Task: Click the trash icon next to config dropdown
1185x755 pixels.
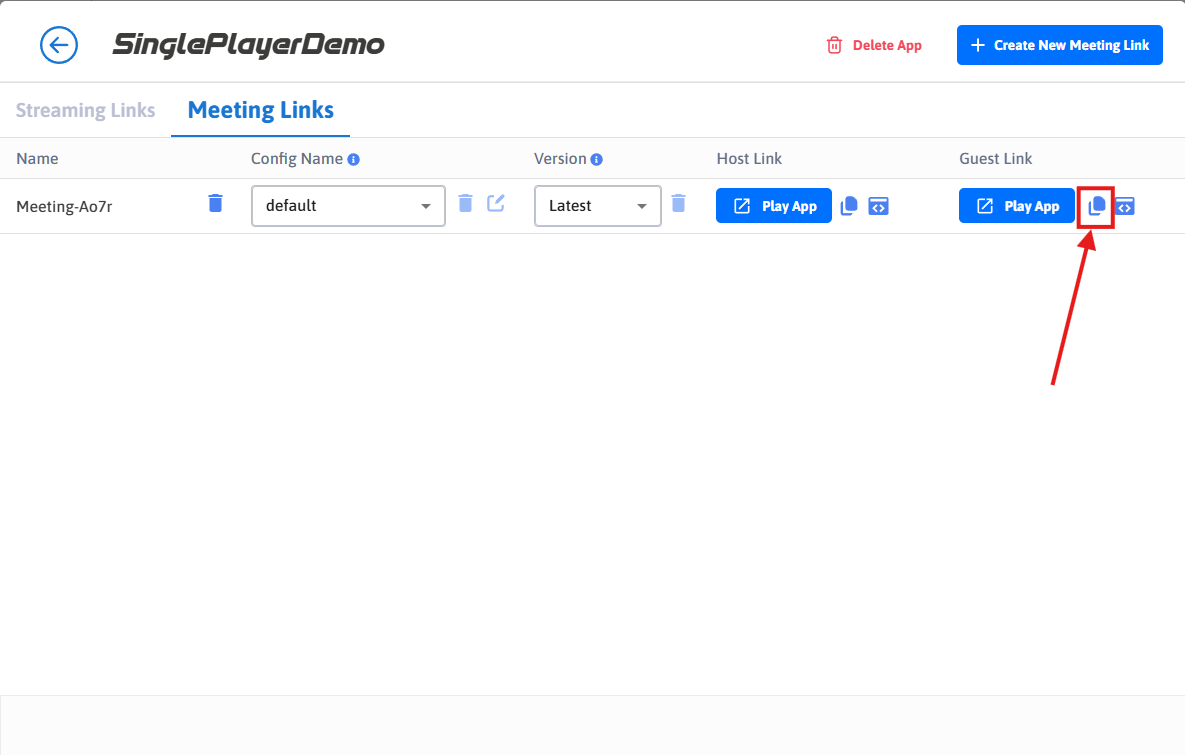Action: [465, 204]
